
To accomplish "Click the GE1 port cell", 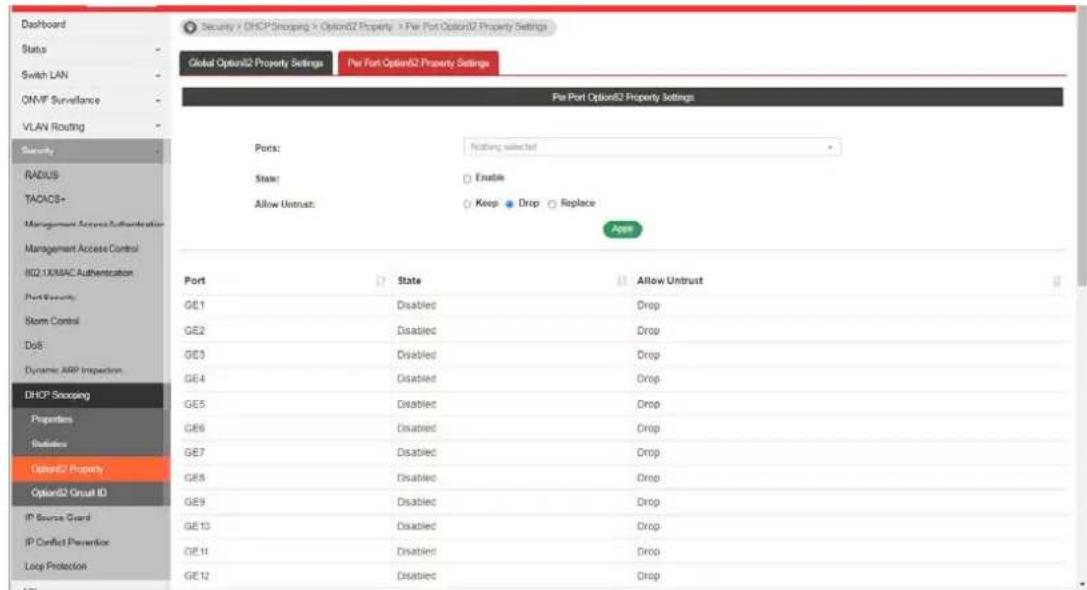I will (x=194, y=306).
